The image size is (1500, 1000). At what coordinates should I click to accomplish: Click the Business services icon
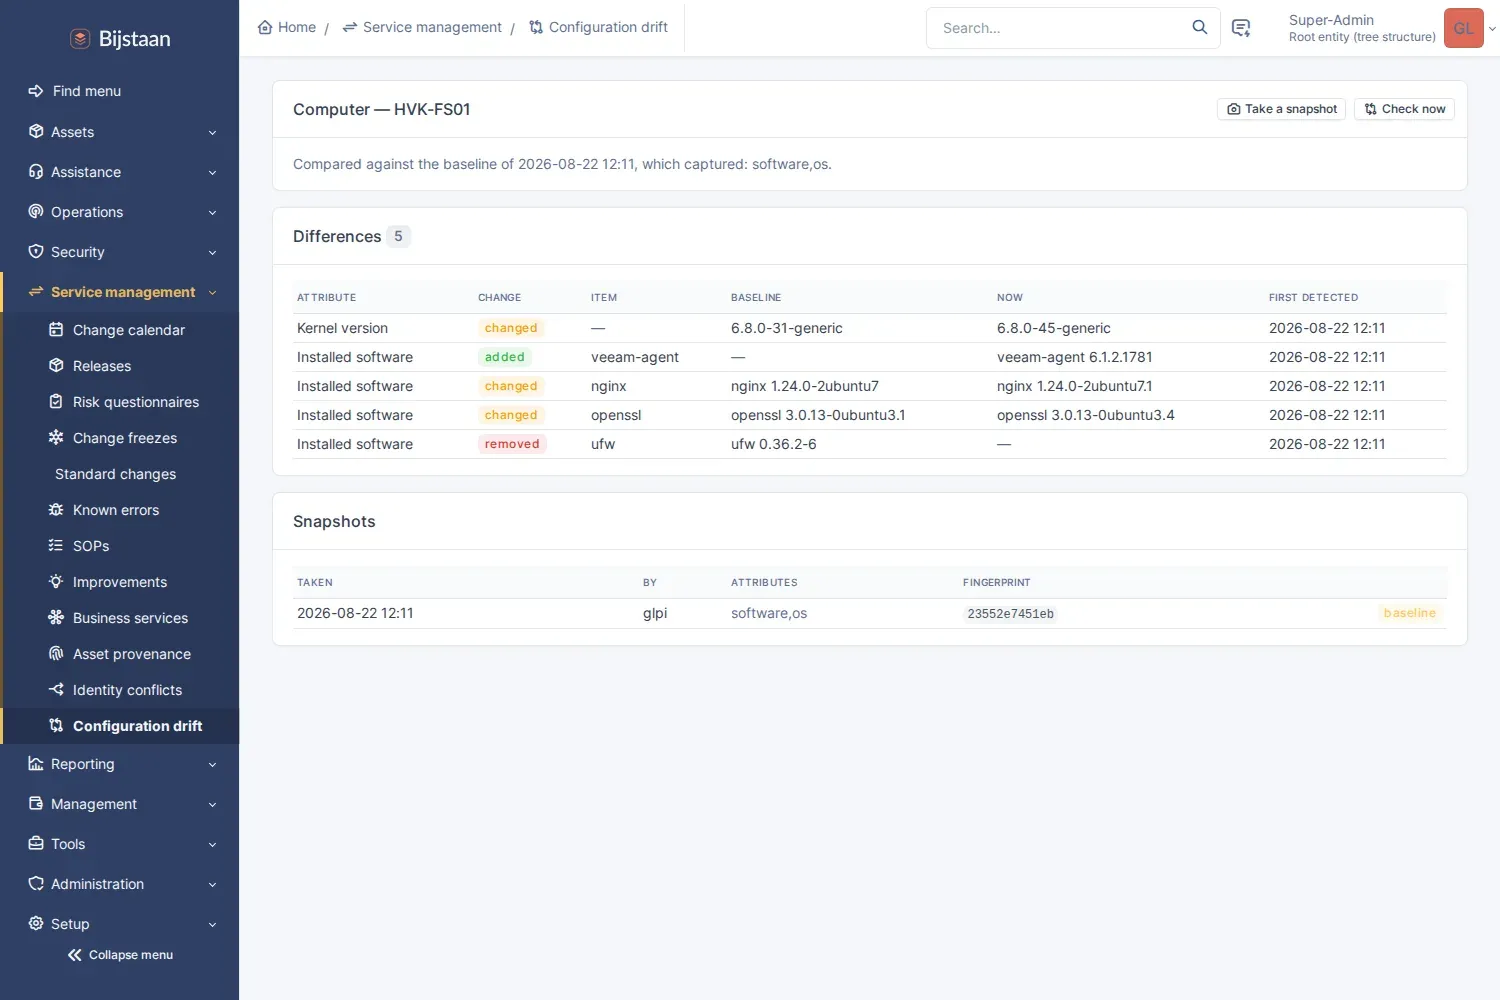coord(56,618)
